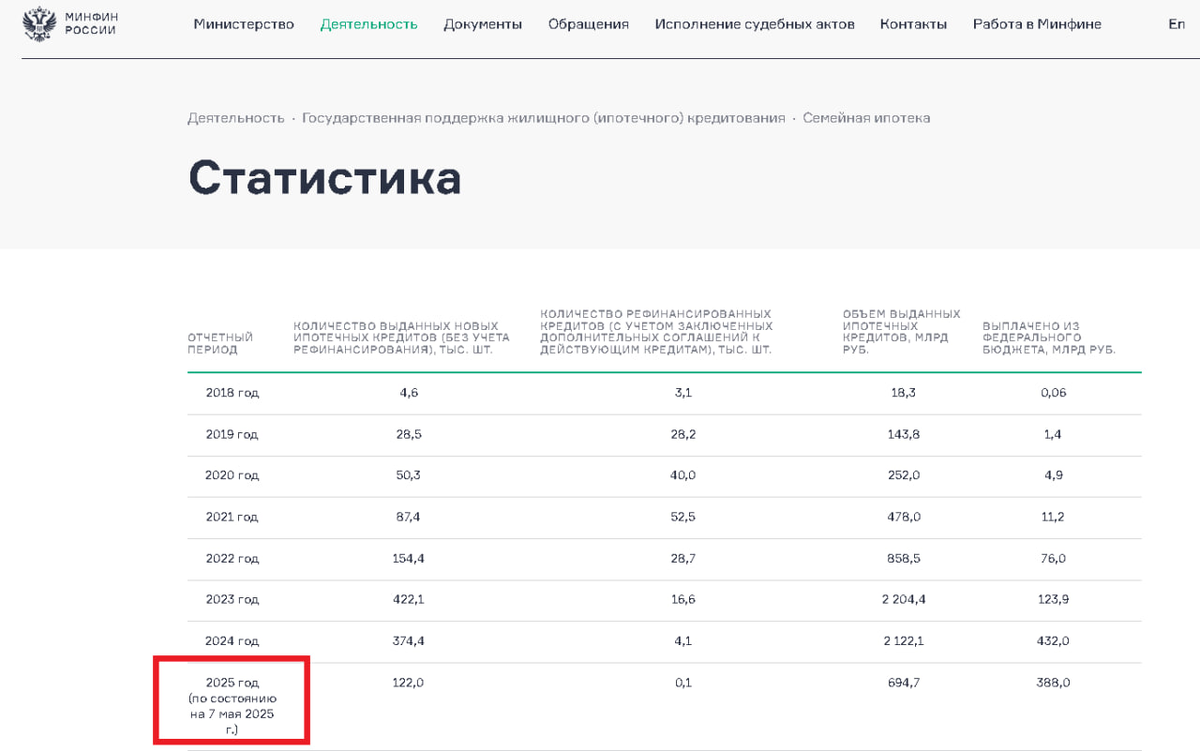The height and width of the screenshot is (751, 1200).
Task: Select the Выплачено из федерального бюджета header
Action: 1049,338
